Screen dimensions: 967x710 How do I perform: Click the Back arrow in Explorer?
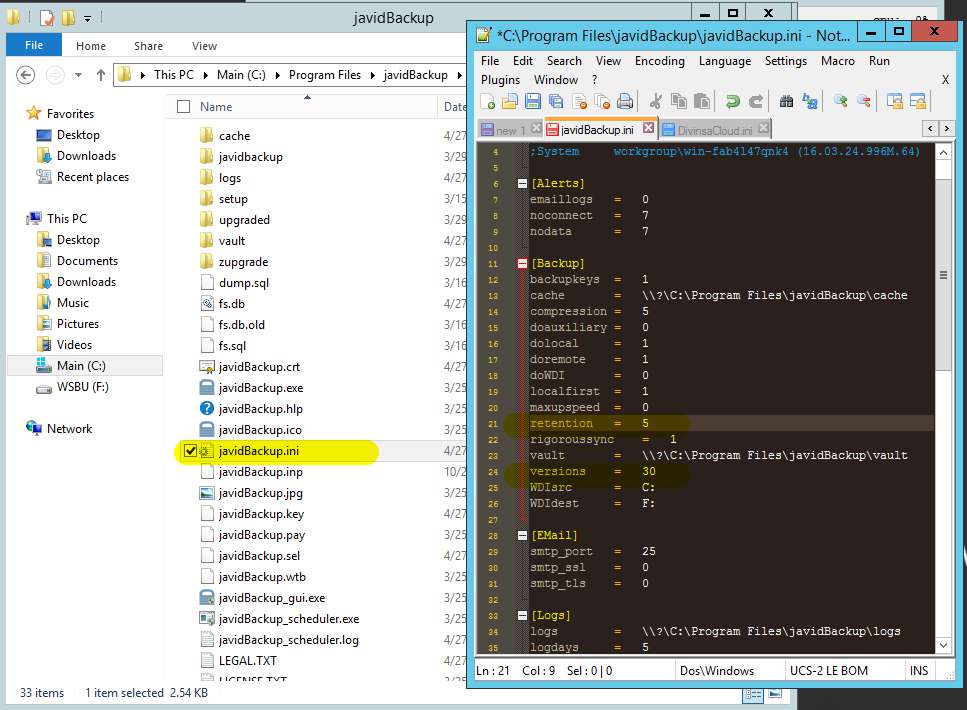[x=25, y=75]
